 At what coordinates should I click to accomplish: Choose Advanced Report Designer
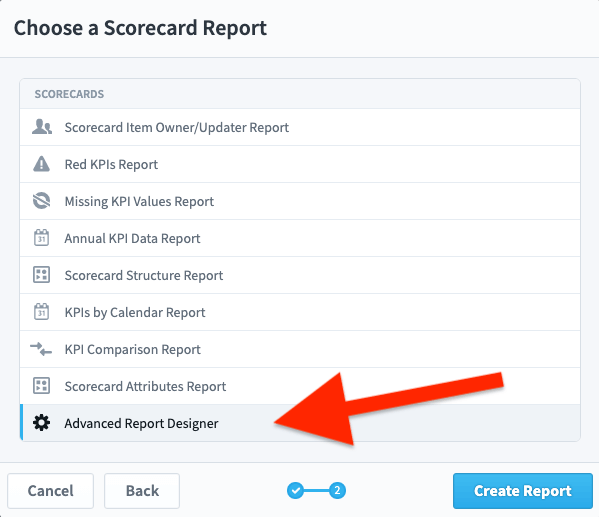coord(300,423)
